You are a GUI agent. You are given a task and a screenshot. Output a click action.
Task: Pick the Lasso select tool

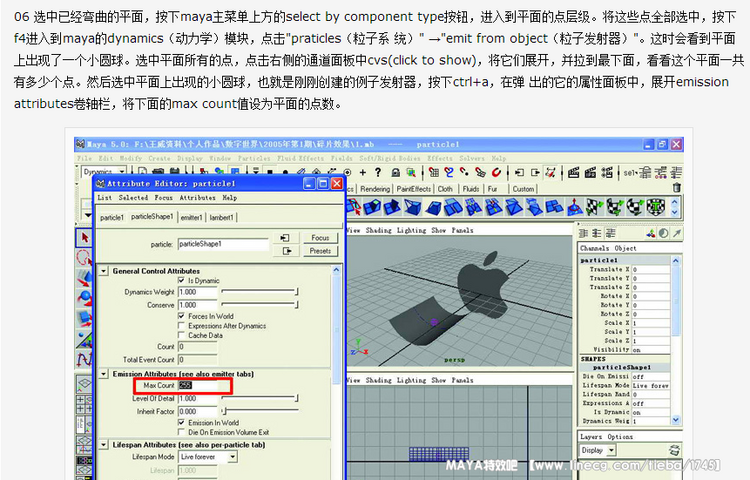(x=84, y=258)
